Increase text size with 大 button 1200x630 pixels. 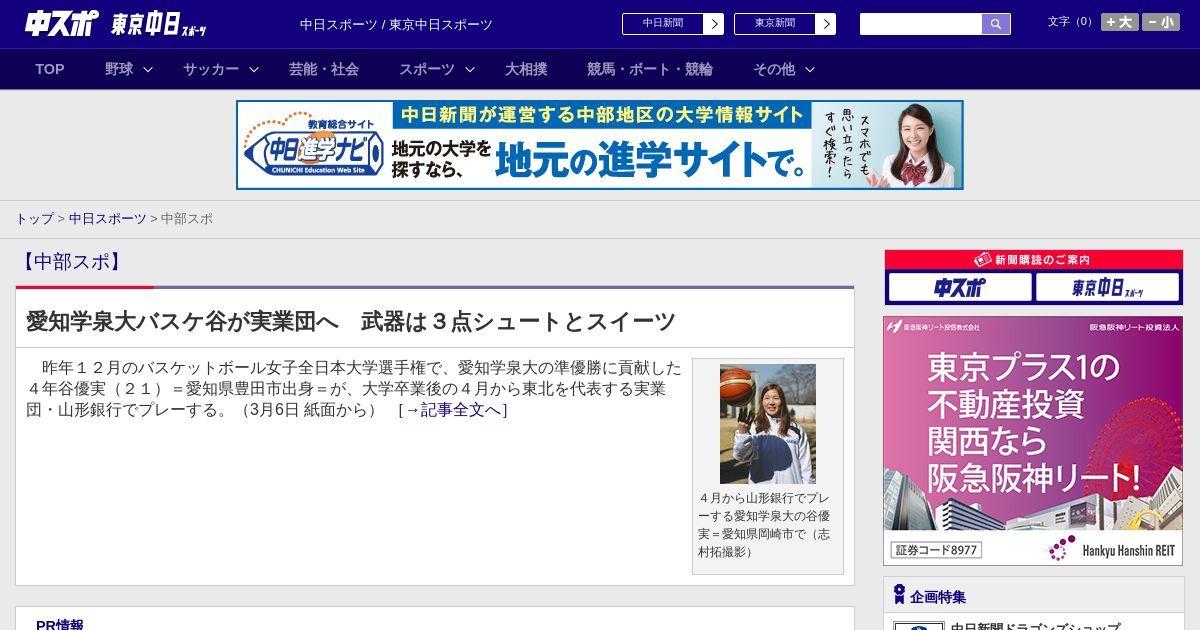1120,22
